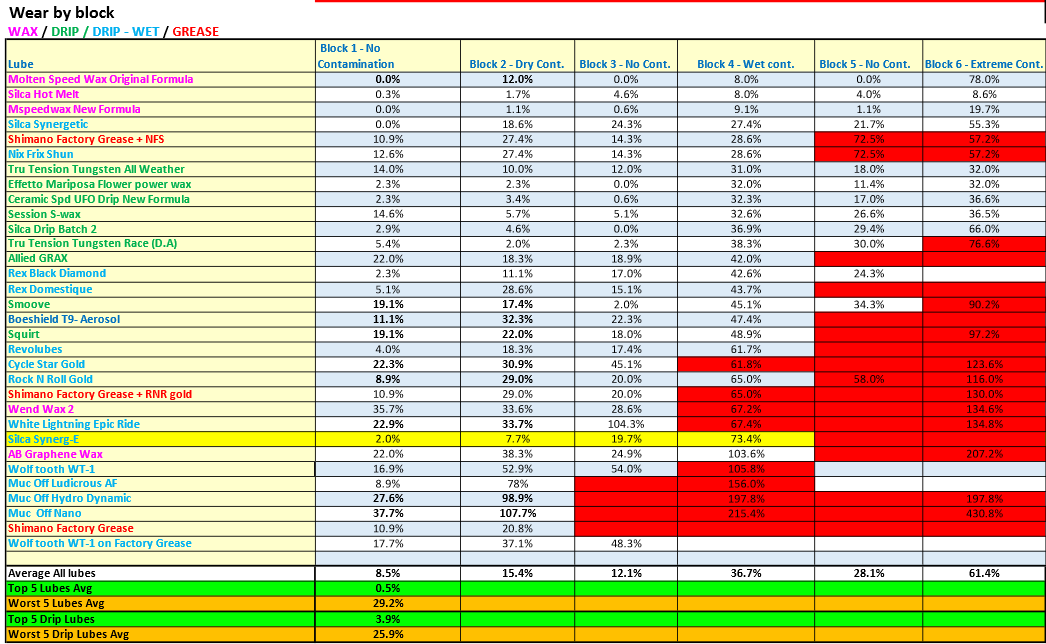Viewport: 1046px width, 644px height.
Task: Select the 'Worst 5 Drip Lubes Avg' label
Action: [69, 634]
